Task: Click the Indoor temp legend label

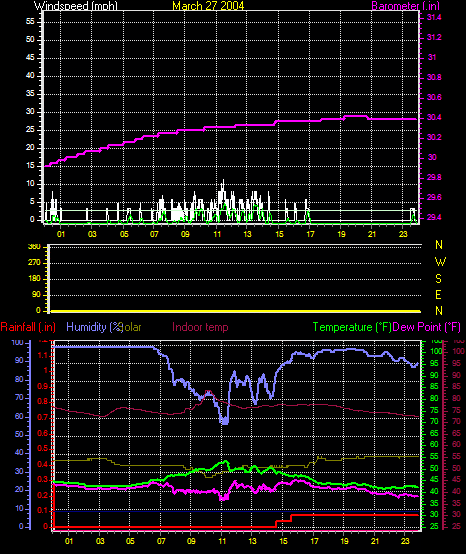Action: click(200, 327)
